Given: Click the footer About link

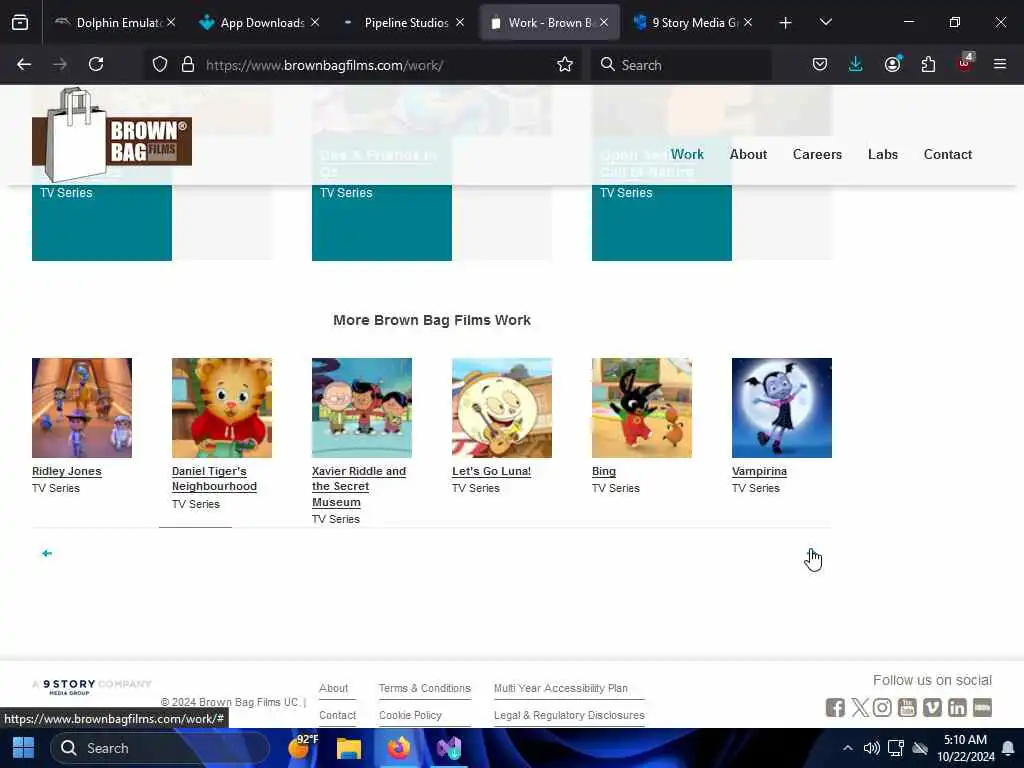Looking at the screenshot, I should [x=333, y=688].
